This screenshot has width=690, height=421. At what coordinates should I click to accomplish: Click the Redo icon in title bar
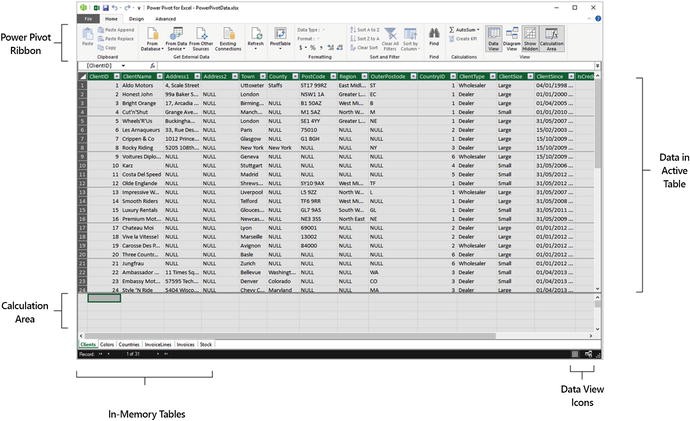click(127, 8)
